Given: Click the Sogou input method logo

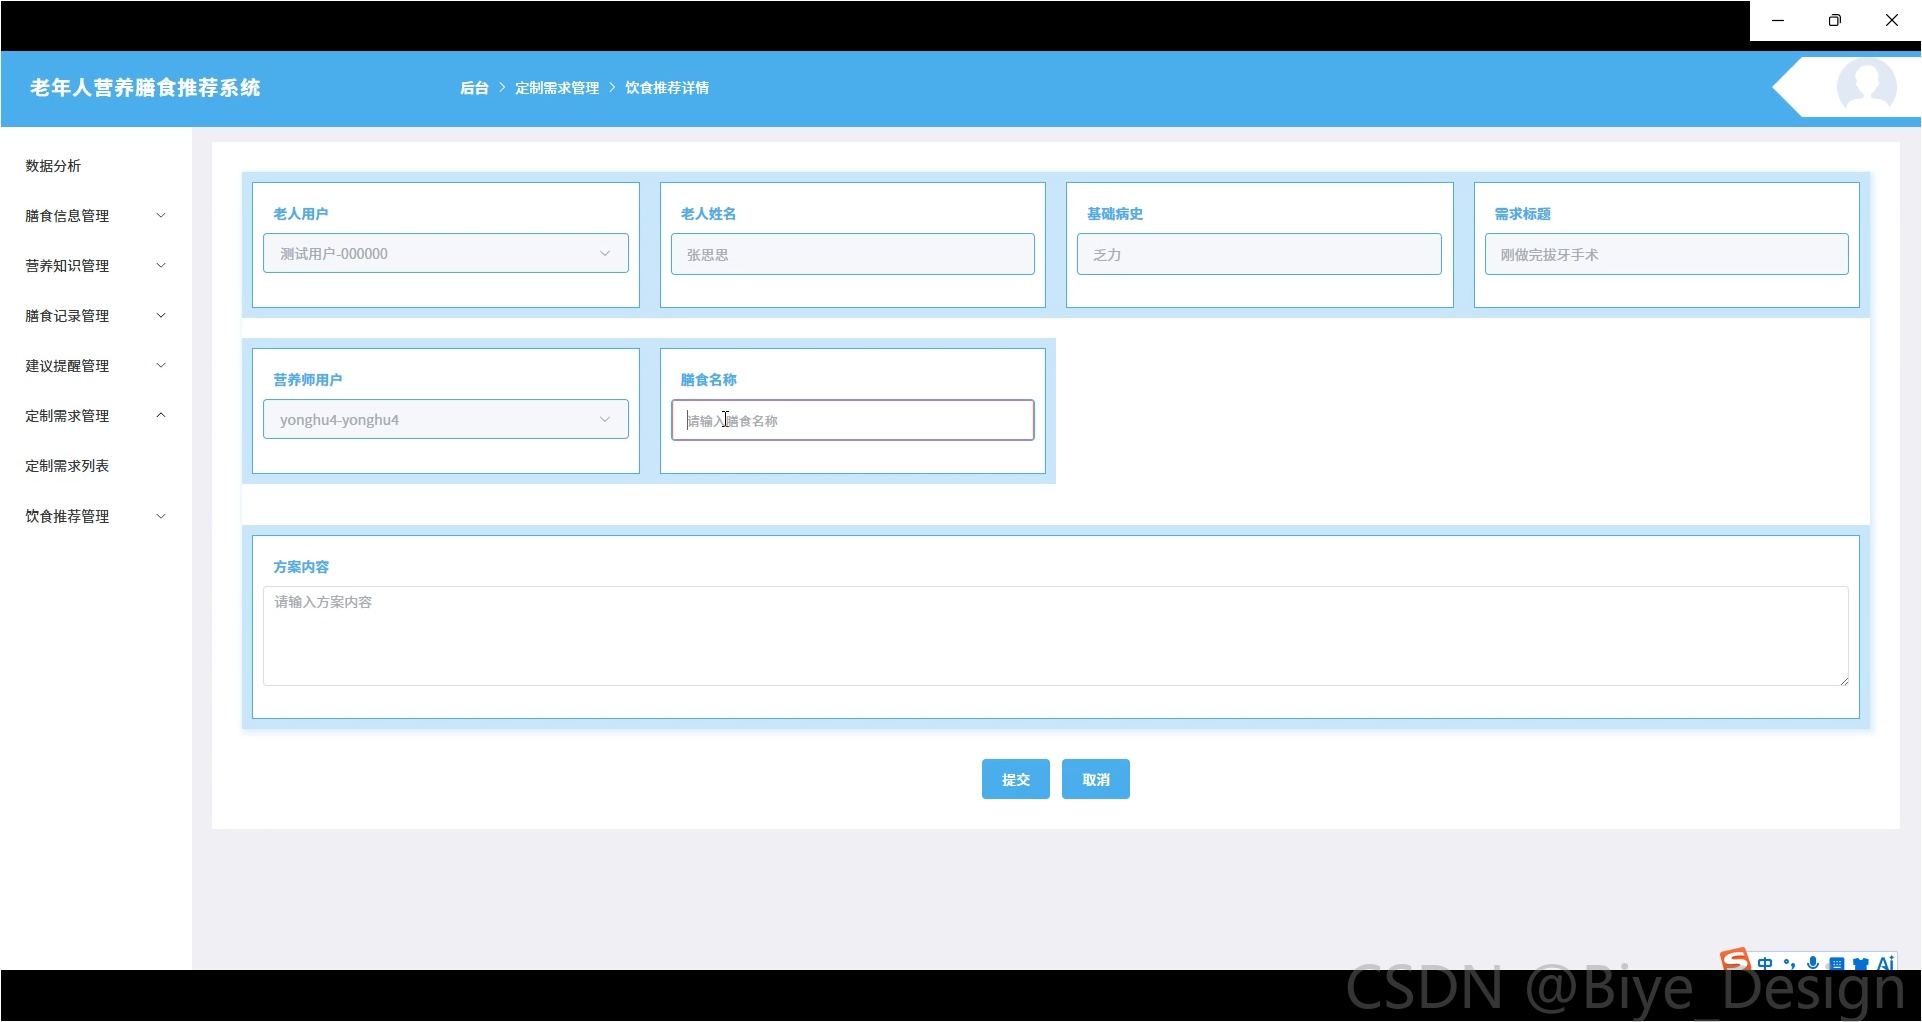Looking at the screenshot, I should click(x=1735, y=960).
